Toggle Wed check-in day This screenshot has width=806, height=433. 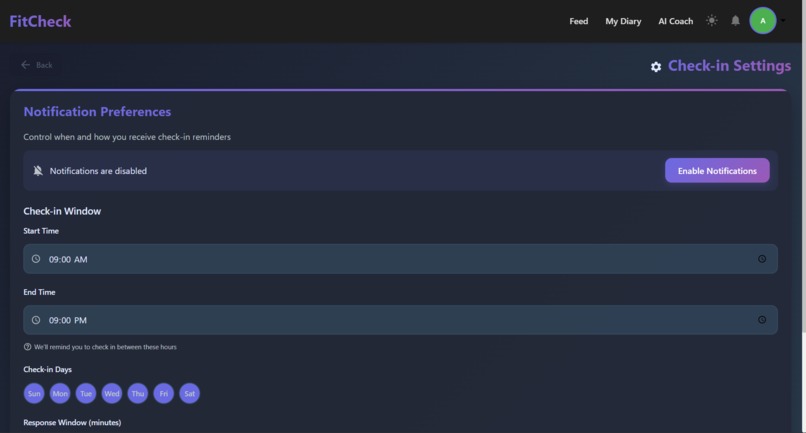(112, 393)
